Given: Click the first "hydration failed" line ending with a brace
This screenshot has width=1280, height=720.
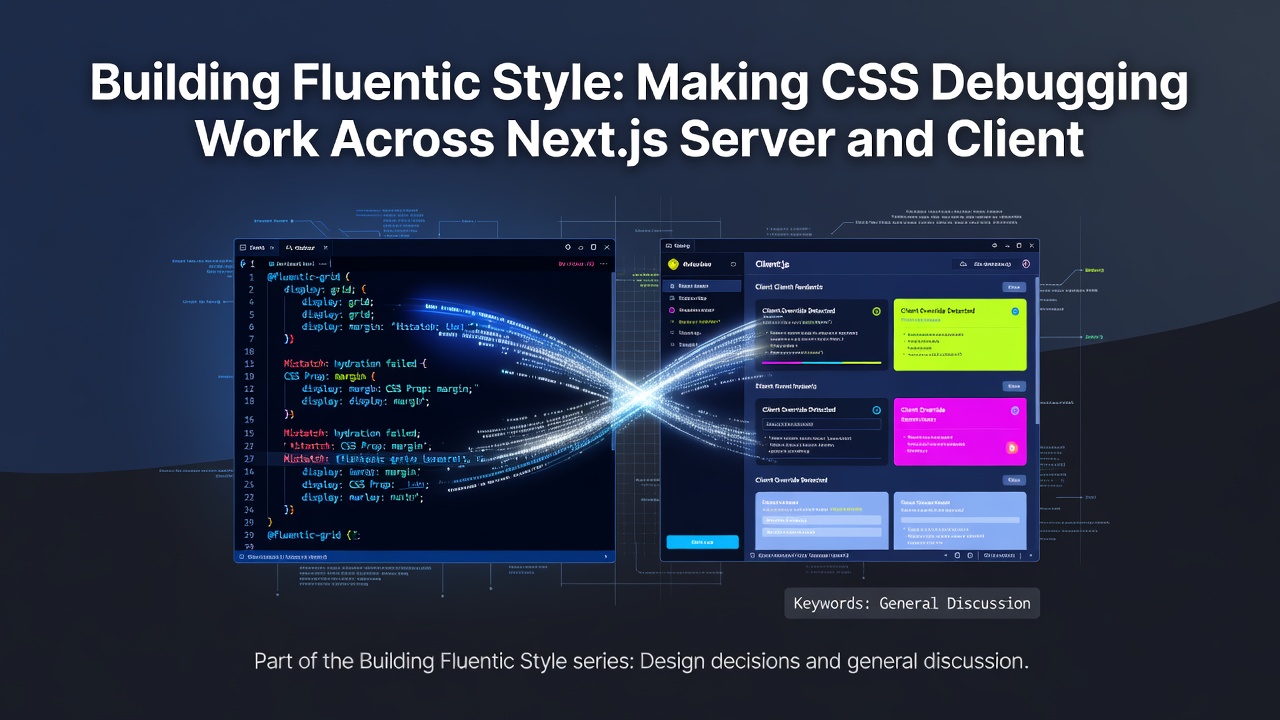Looking at the screenshot, I should [355, 363].
